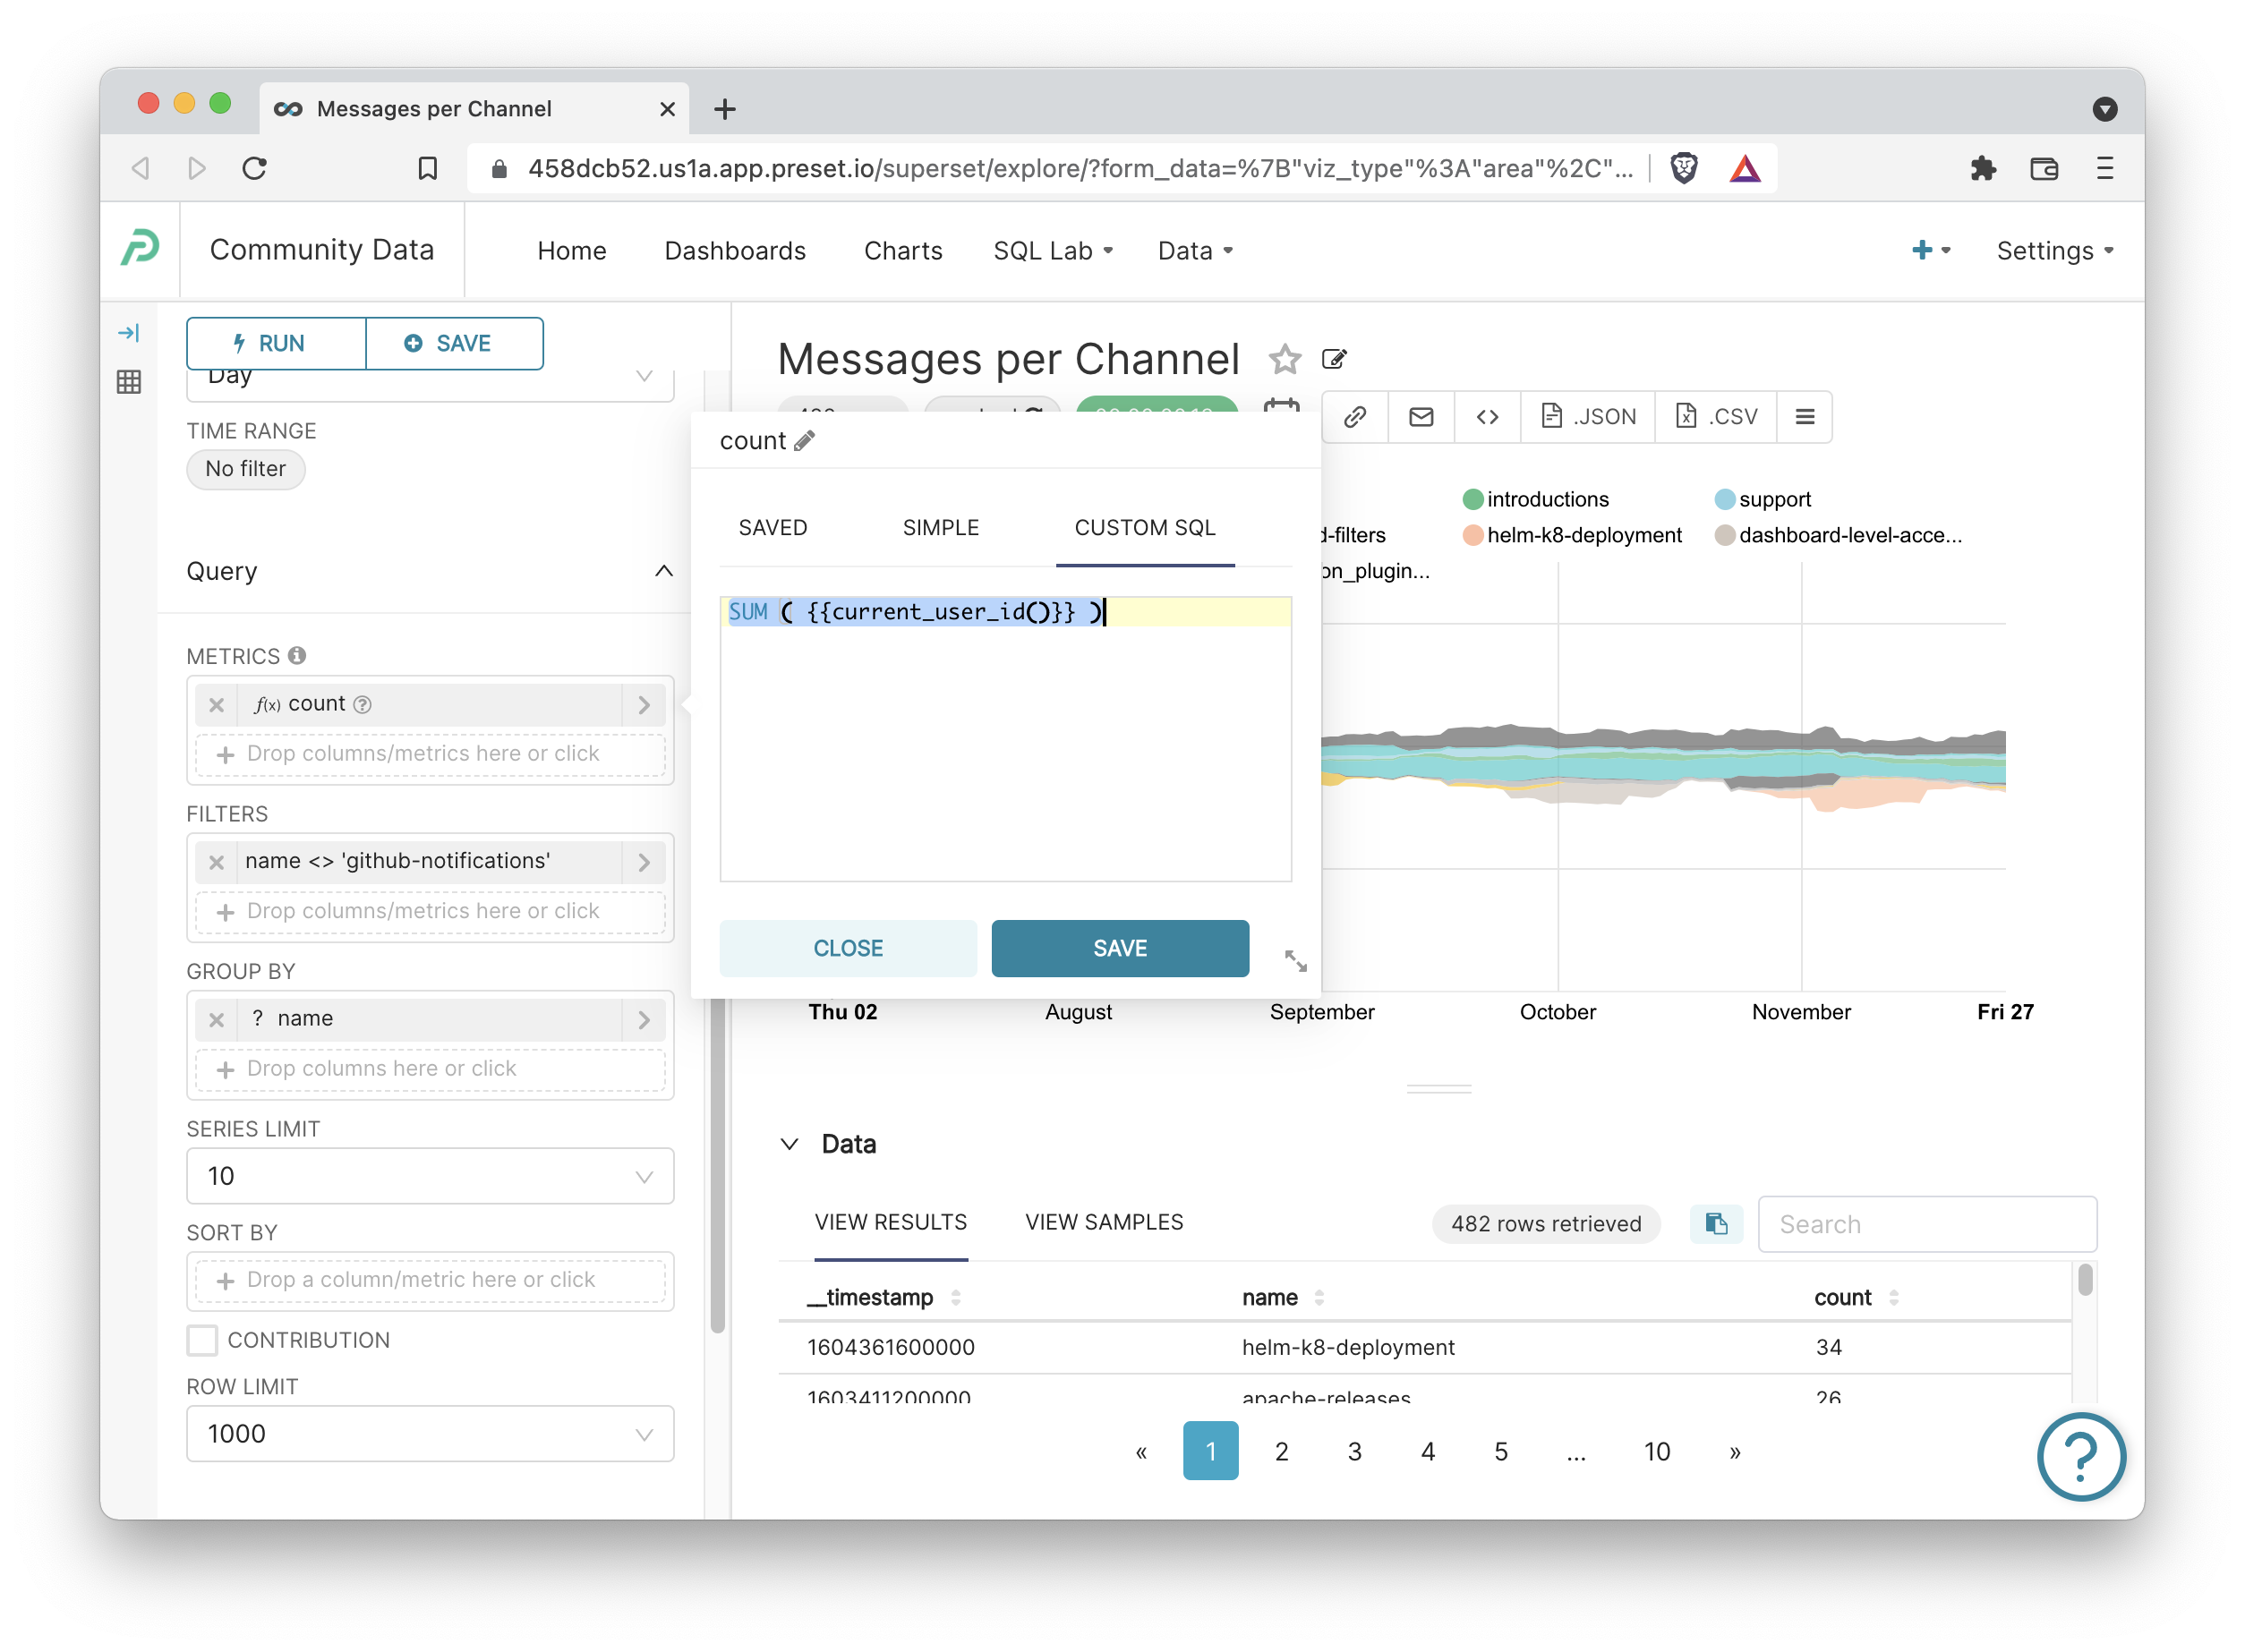Image resolution: width=2245 pixels, height=1652 pixels.
Task: Click the copy permalink link icon
Action: tap(1354, 416)
